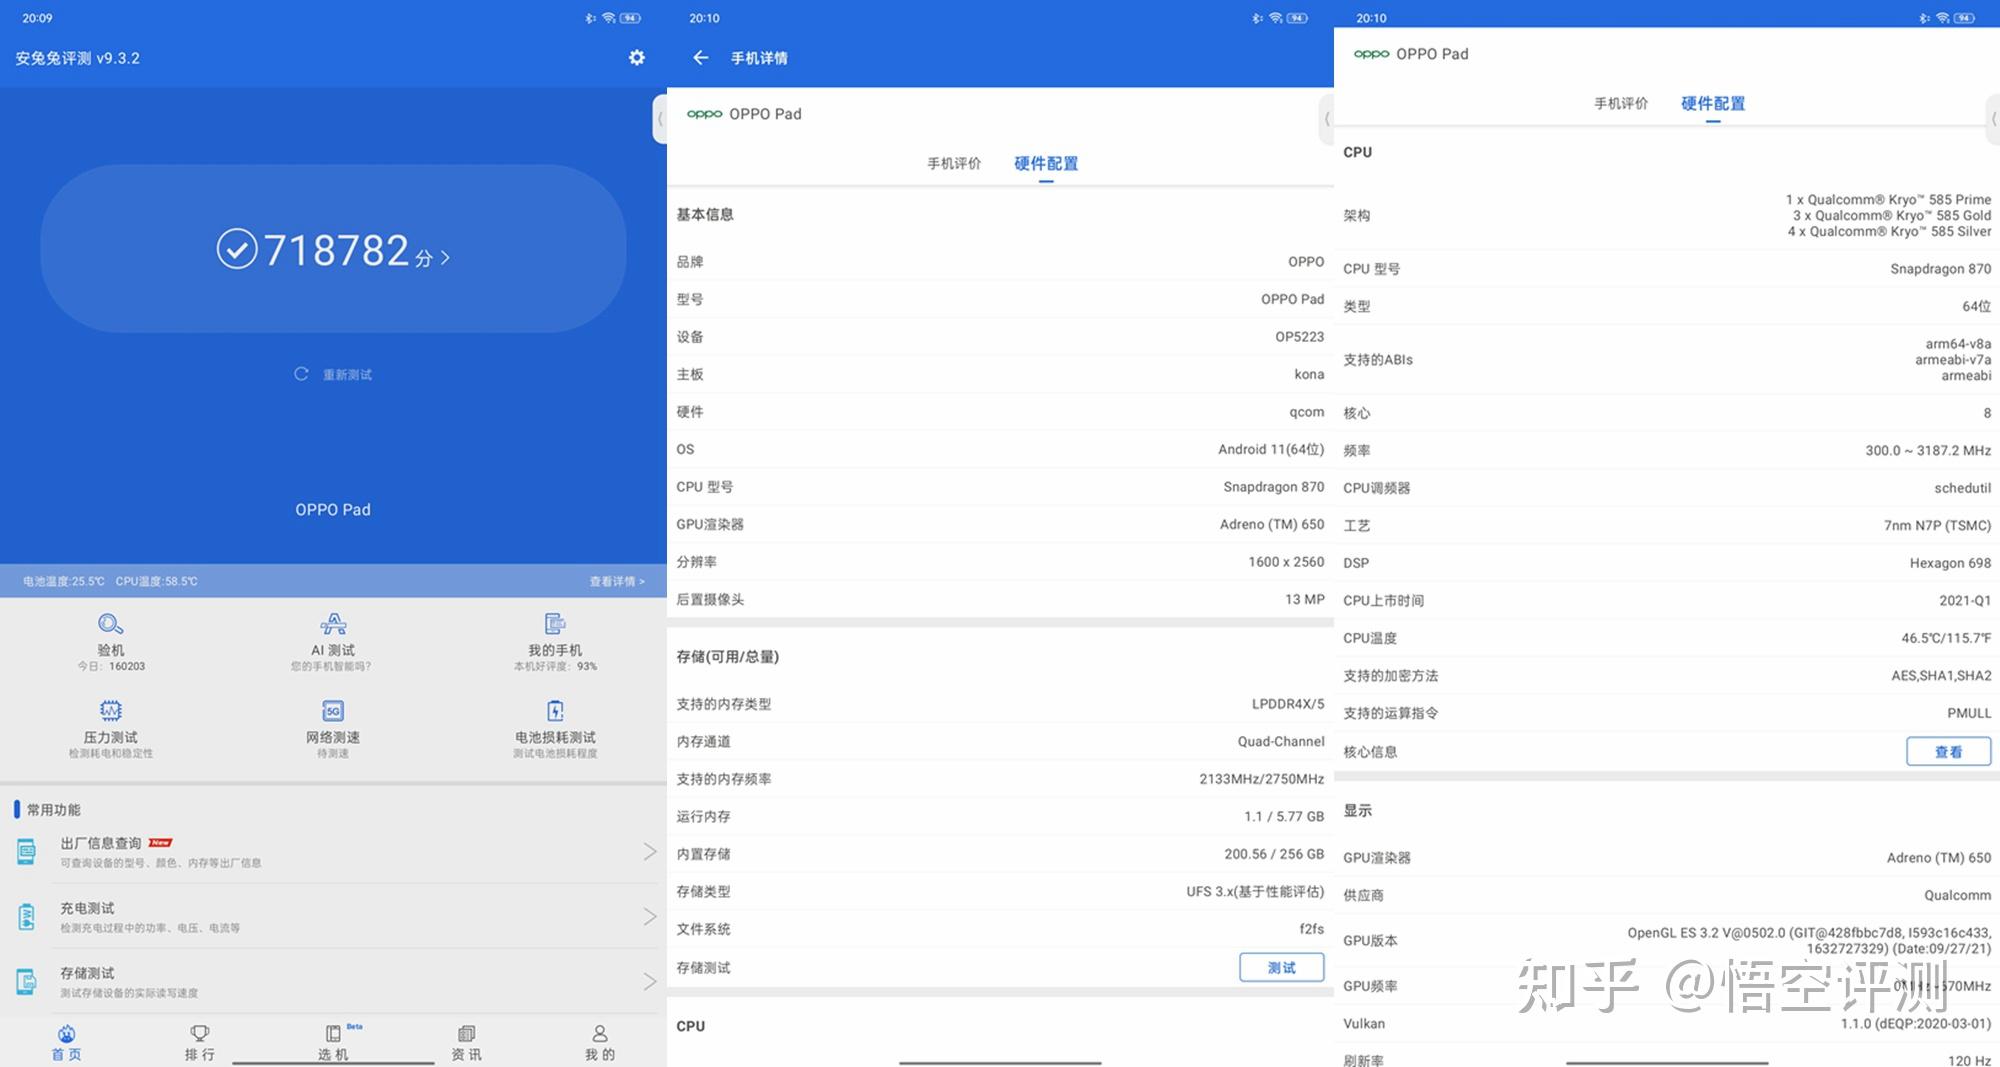Open 我的 profile in bottom navigation
This screenshot has width=2000, height=1067.
coord(600,1042)
